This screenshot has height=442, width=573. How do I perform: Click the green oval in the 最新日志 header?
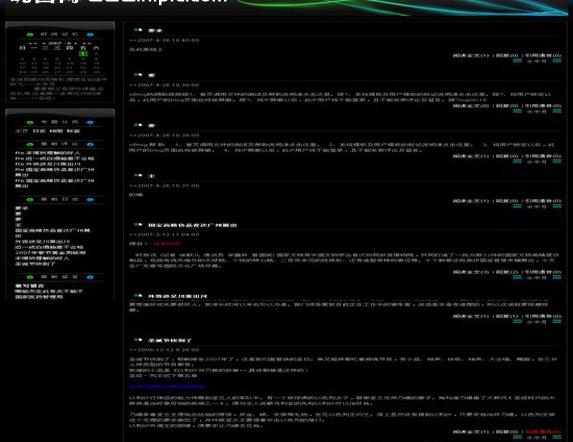coord(30,199)
